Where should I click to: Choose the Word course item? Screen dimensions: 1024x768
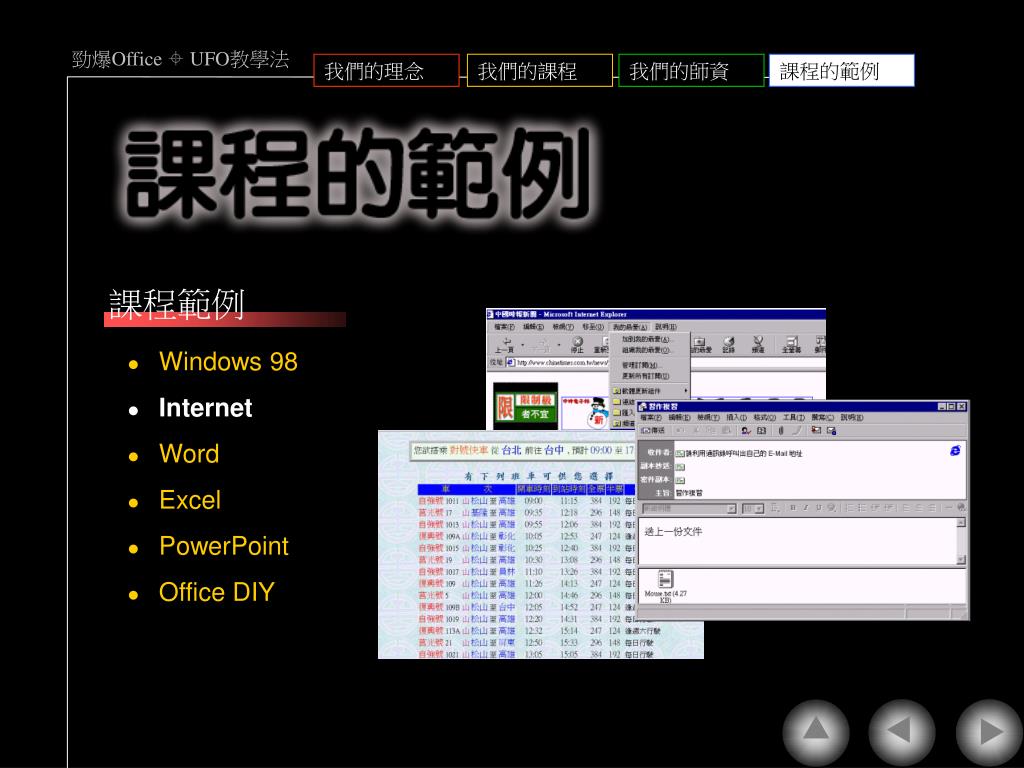pos(189,454)
